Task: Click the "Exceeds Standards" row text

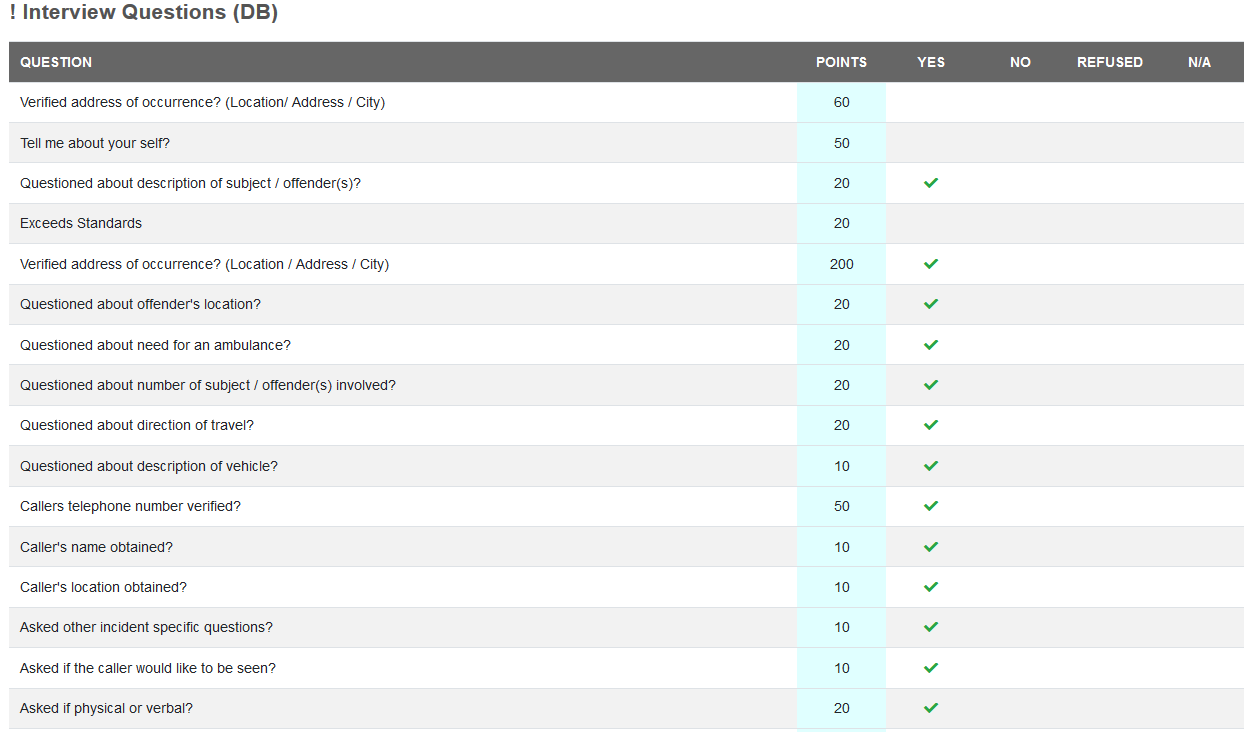Action: [x=81, y=223]
